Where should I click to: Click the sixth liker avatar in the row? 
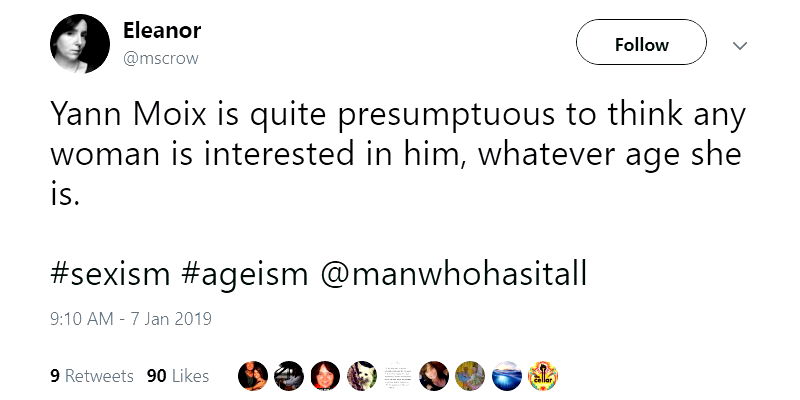pyautogui.click(x=433, y=376)
